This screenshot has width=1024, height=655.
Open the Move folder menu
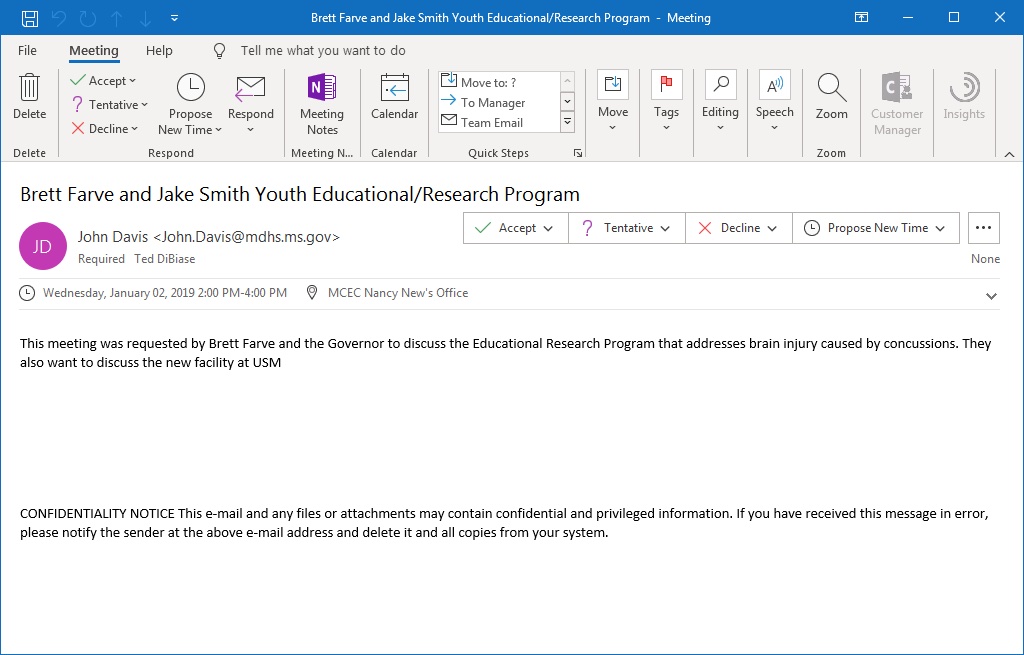[613, 102]
